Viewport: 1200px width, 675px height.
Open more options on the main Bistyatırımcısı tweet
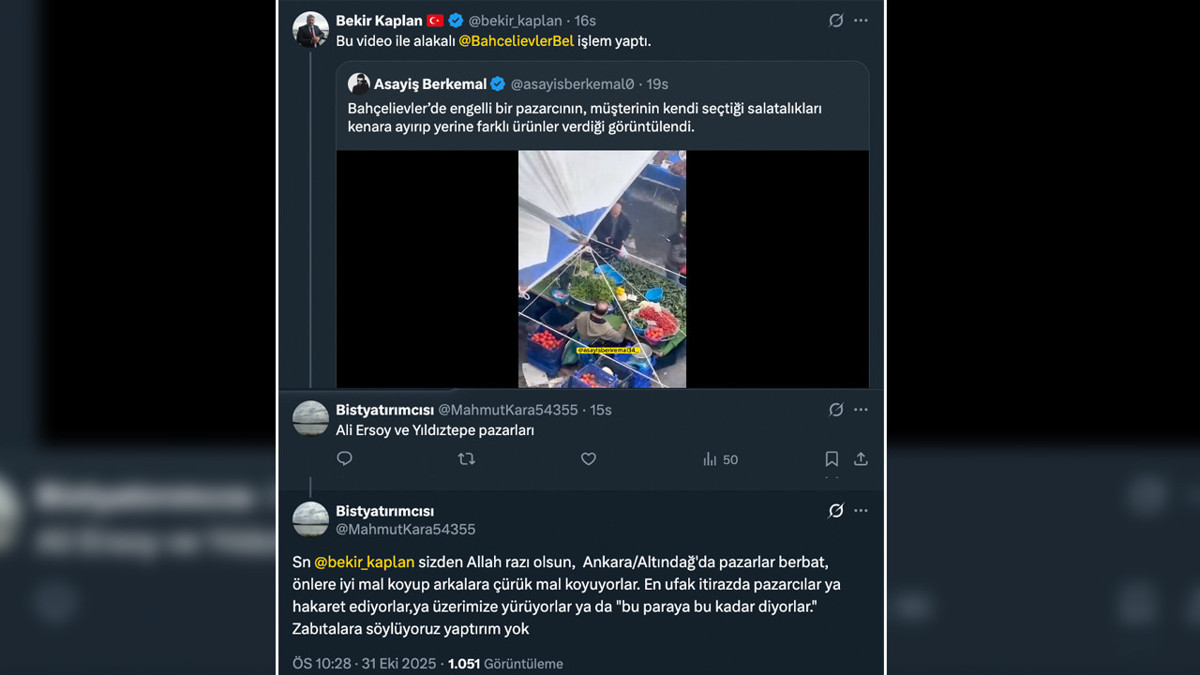click(x=861, y=511)
